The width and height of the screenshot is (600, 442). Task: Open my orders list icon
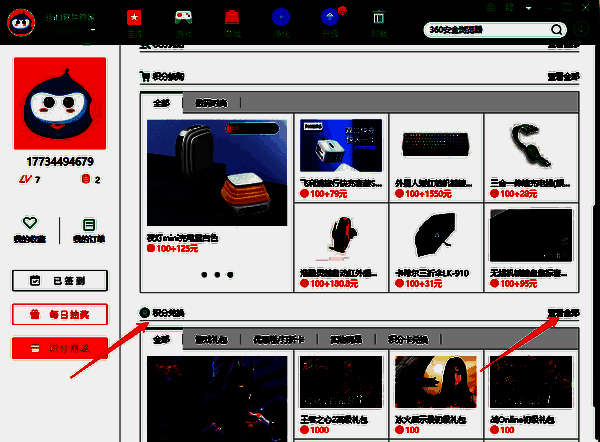(x=89, y=225)
